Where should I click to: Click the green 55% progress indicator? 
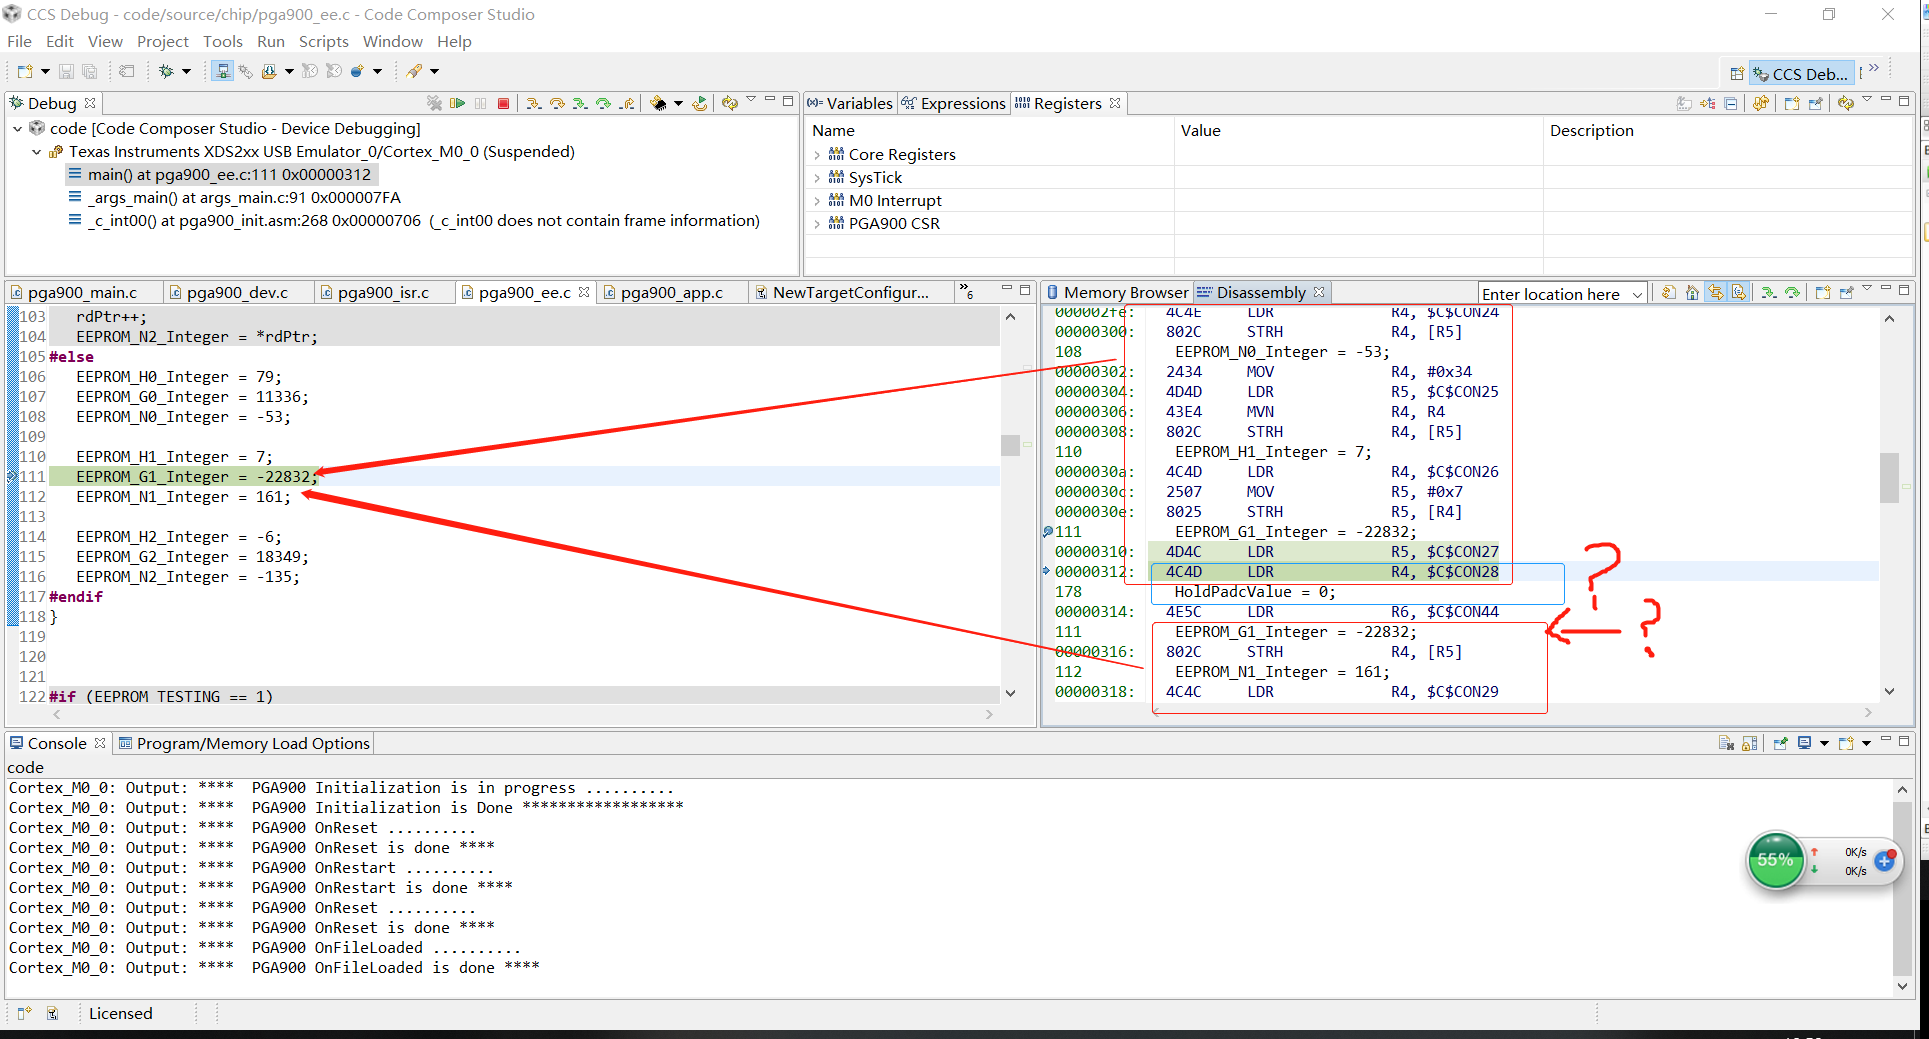tap(1776, 860)
